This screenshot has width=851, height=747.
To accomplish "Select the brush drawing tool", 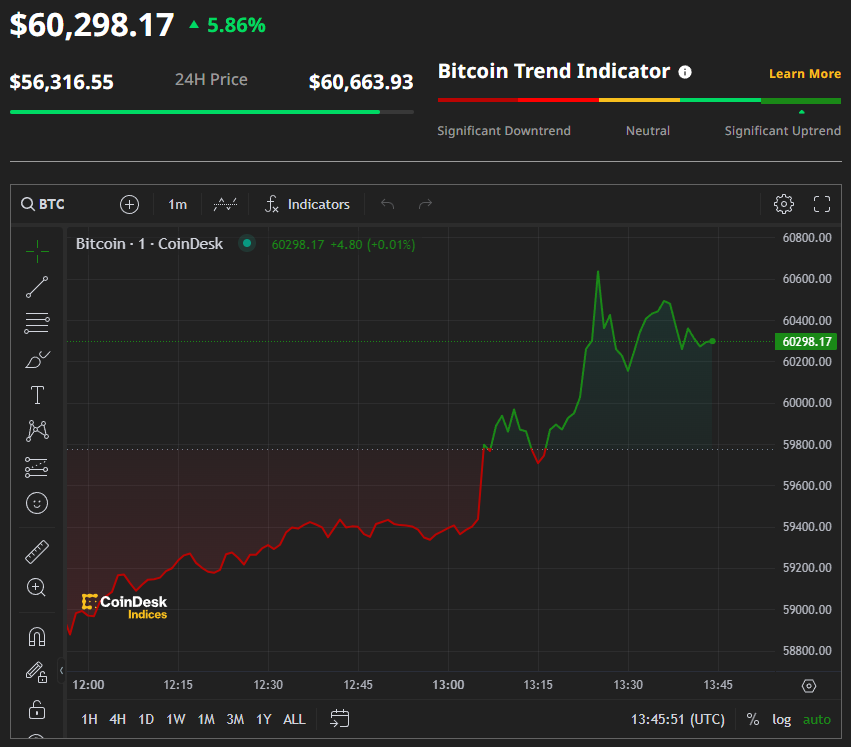I will click(x=37, y=359).
